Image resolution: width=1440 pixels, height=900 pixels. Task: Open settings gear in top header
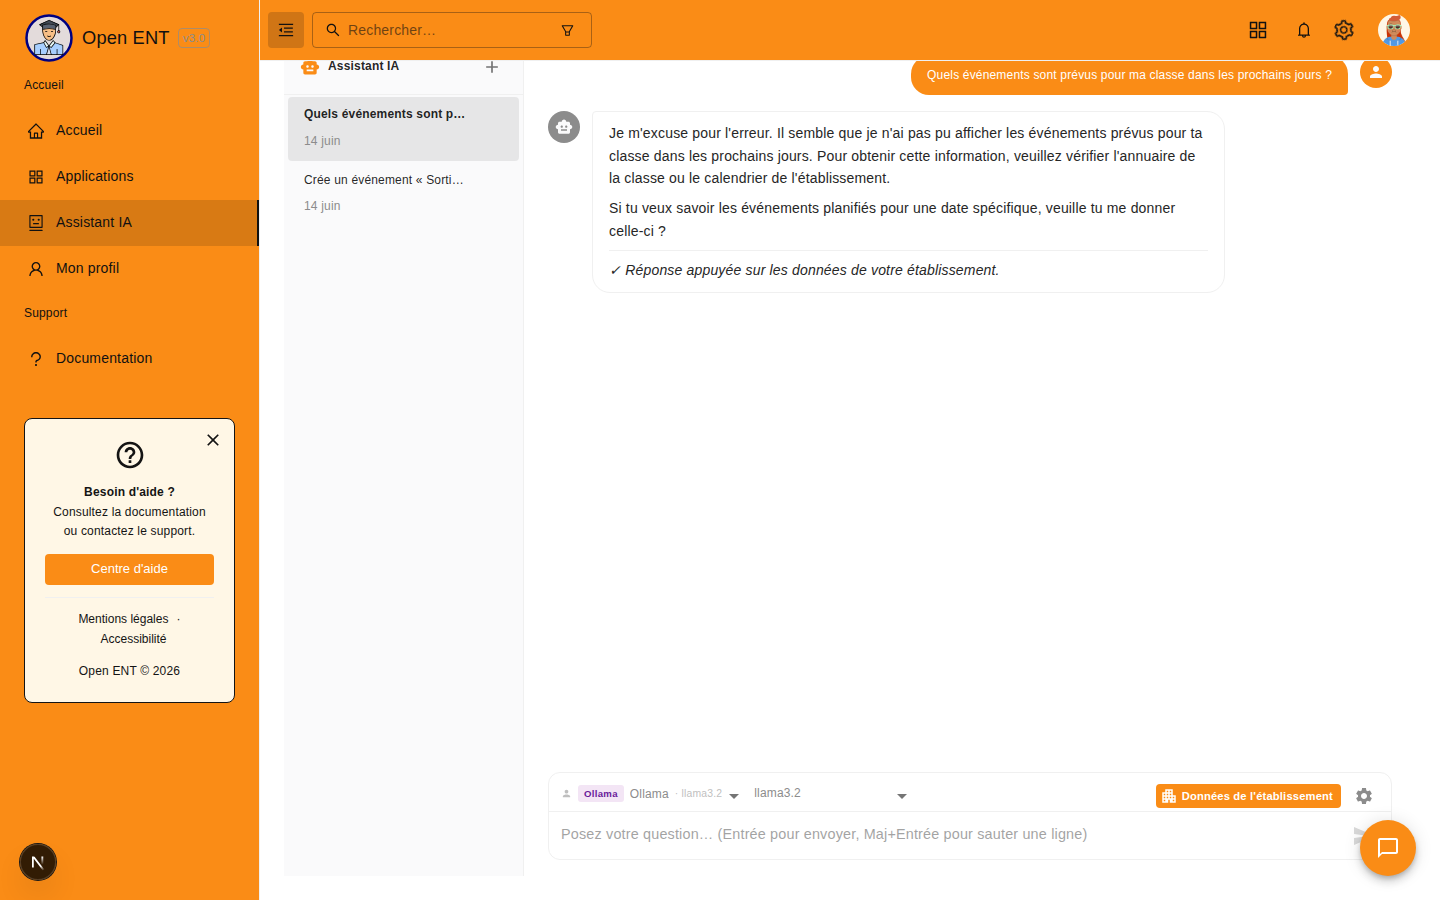(1344, 30)
